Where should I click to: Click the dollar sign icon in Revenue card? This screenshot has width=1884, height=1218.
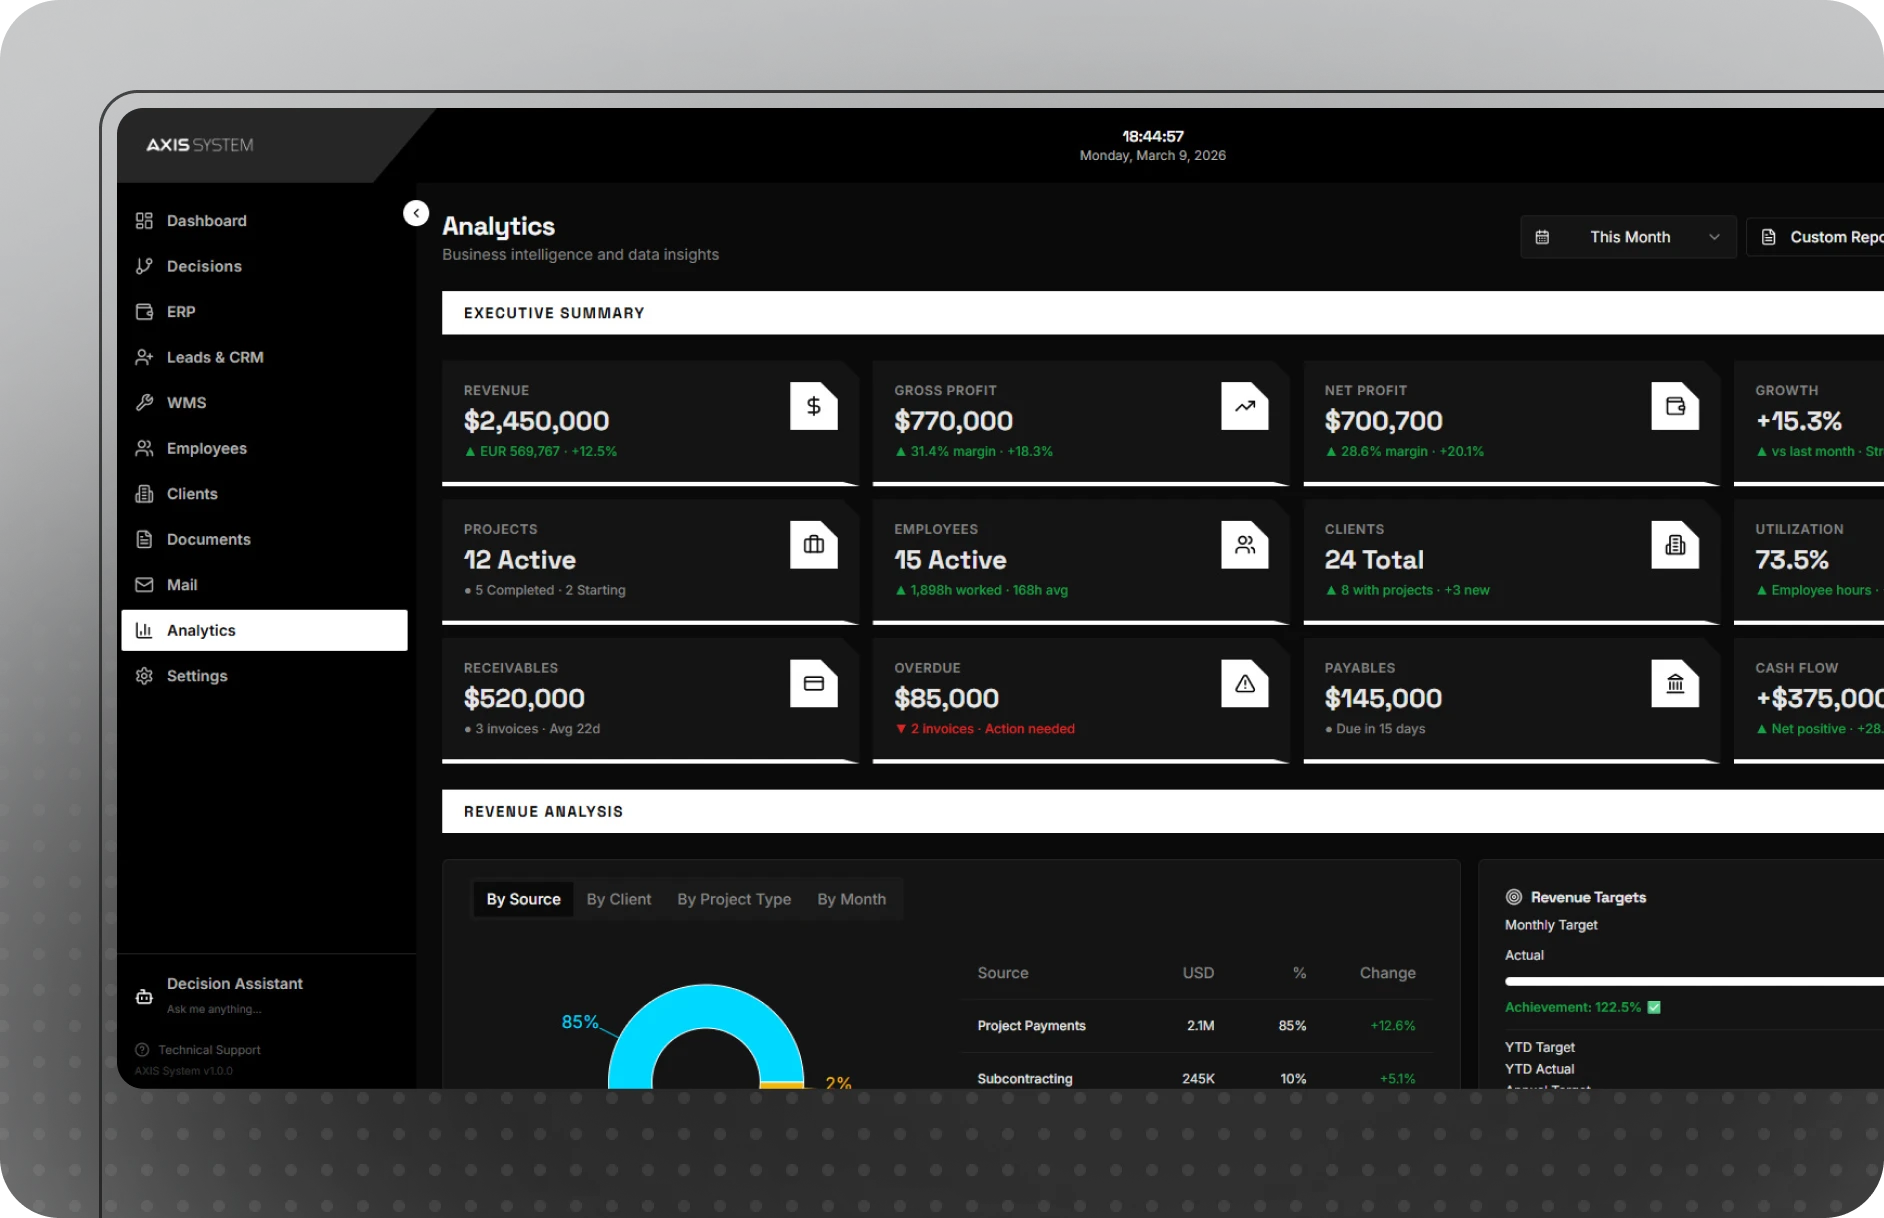(813, 407)
